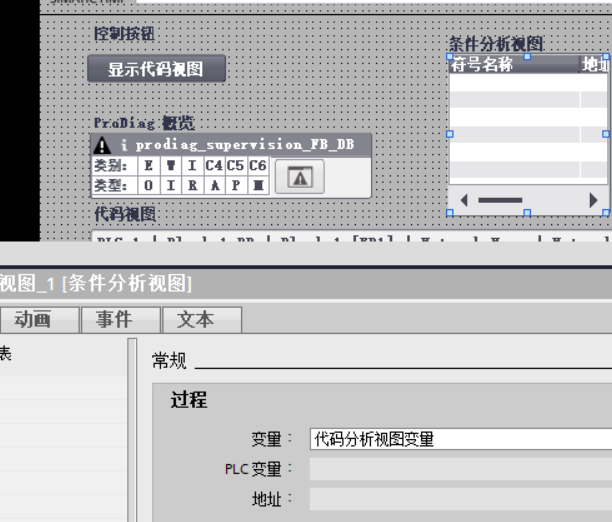Click the 类型: label cell
Viewport: 612px width, 522px height.
(x=114, y=185)
